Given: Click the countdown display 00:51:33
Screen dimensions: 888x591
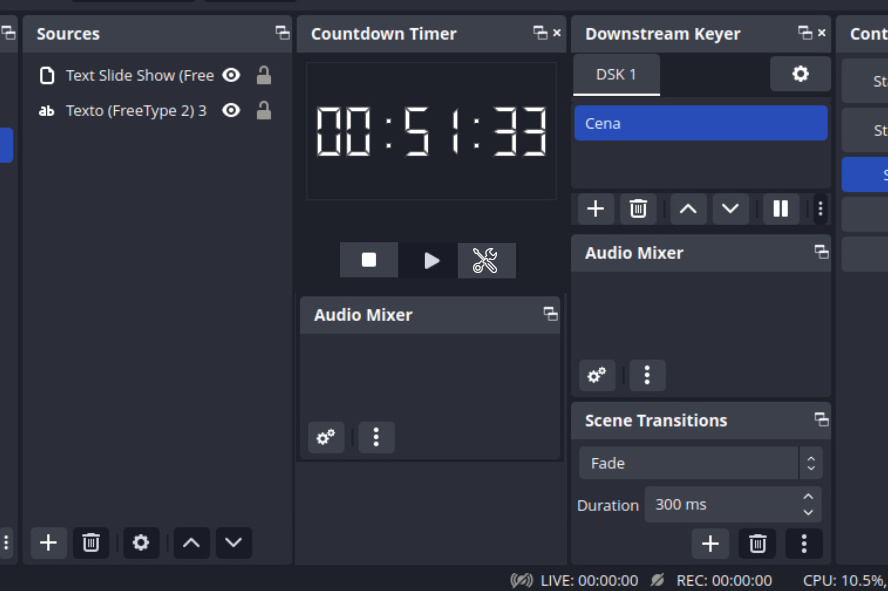Looking at the screenshot, I should [431, 131].
